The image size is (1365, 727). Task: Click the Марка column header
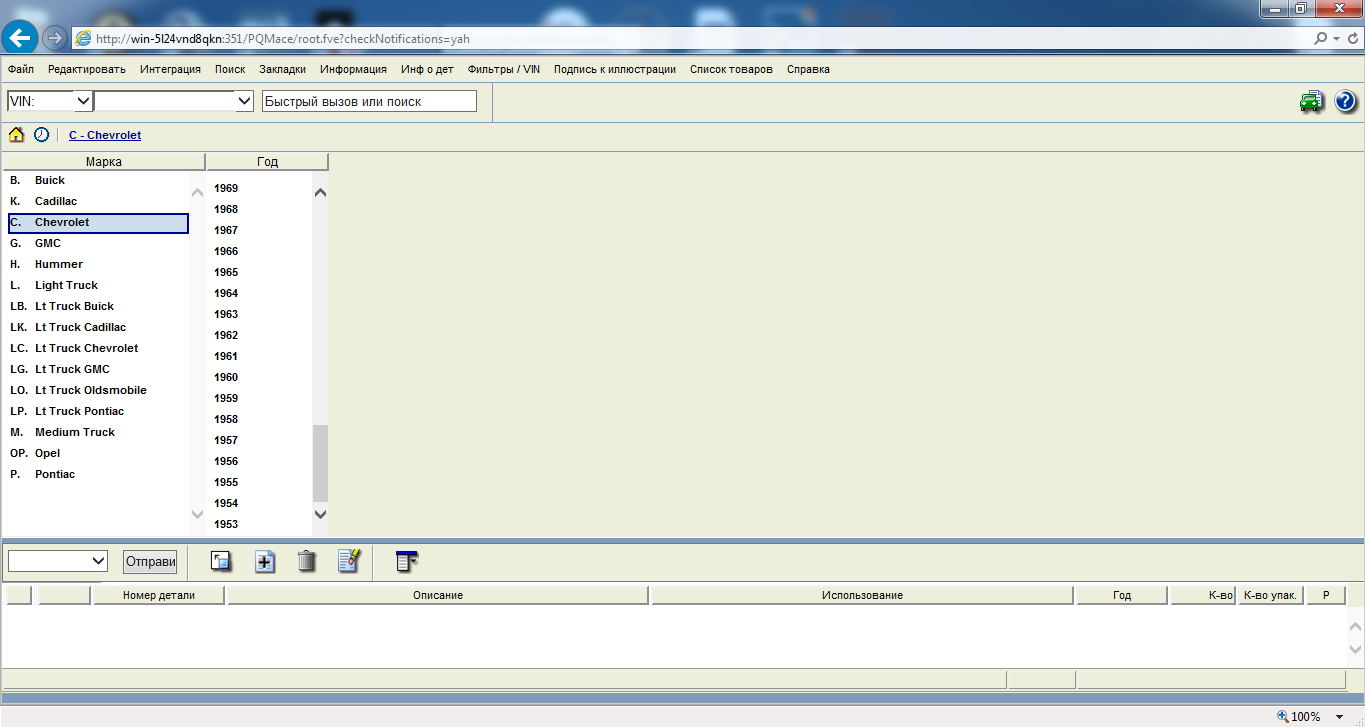pyautogui.click(x=104, y=161)
